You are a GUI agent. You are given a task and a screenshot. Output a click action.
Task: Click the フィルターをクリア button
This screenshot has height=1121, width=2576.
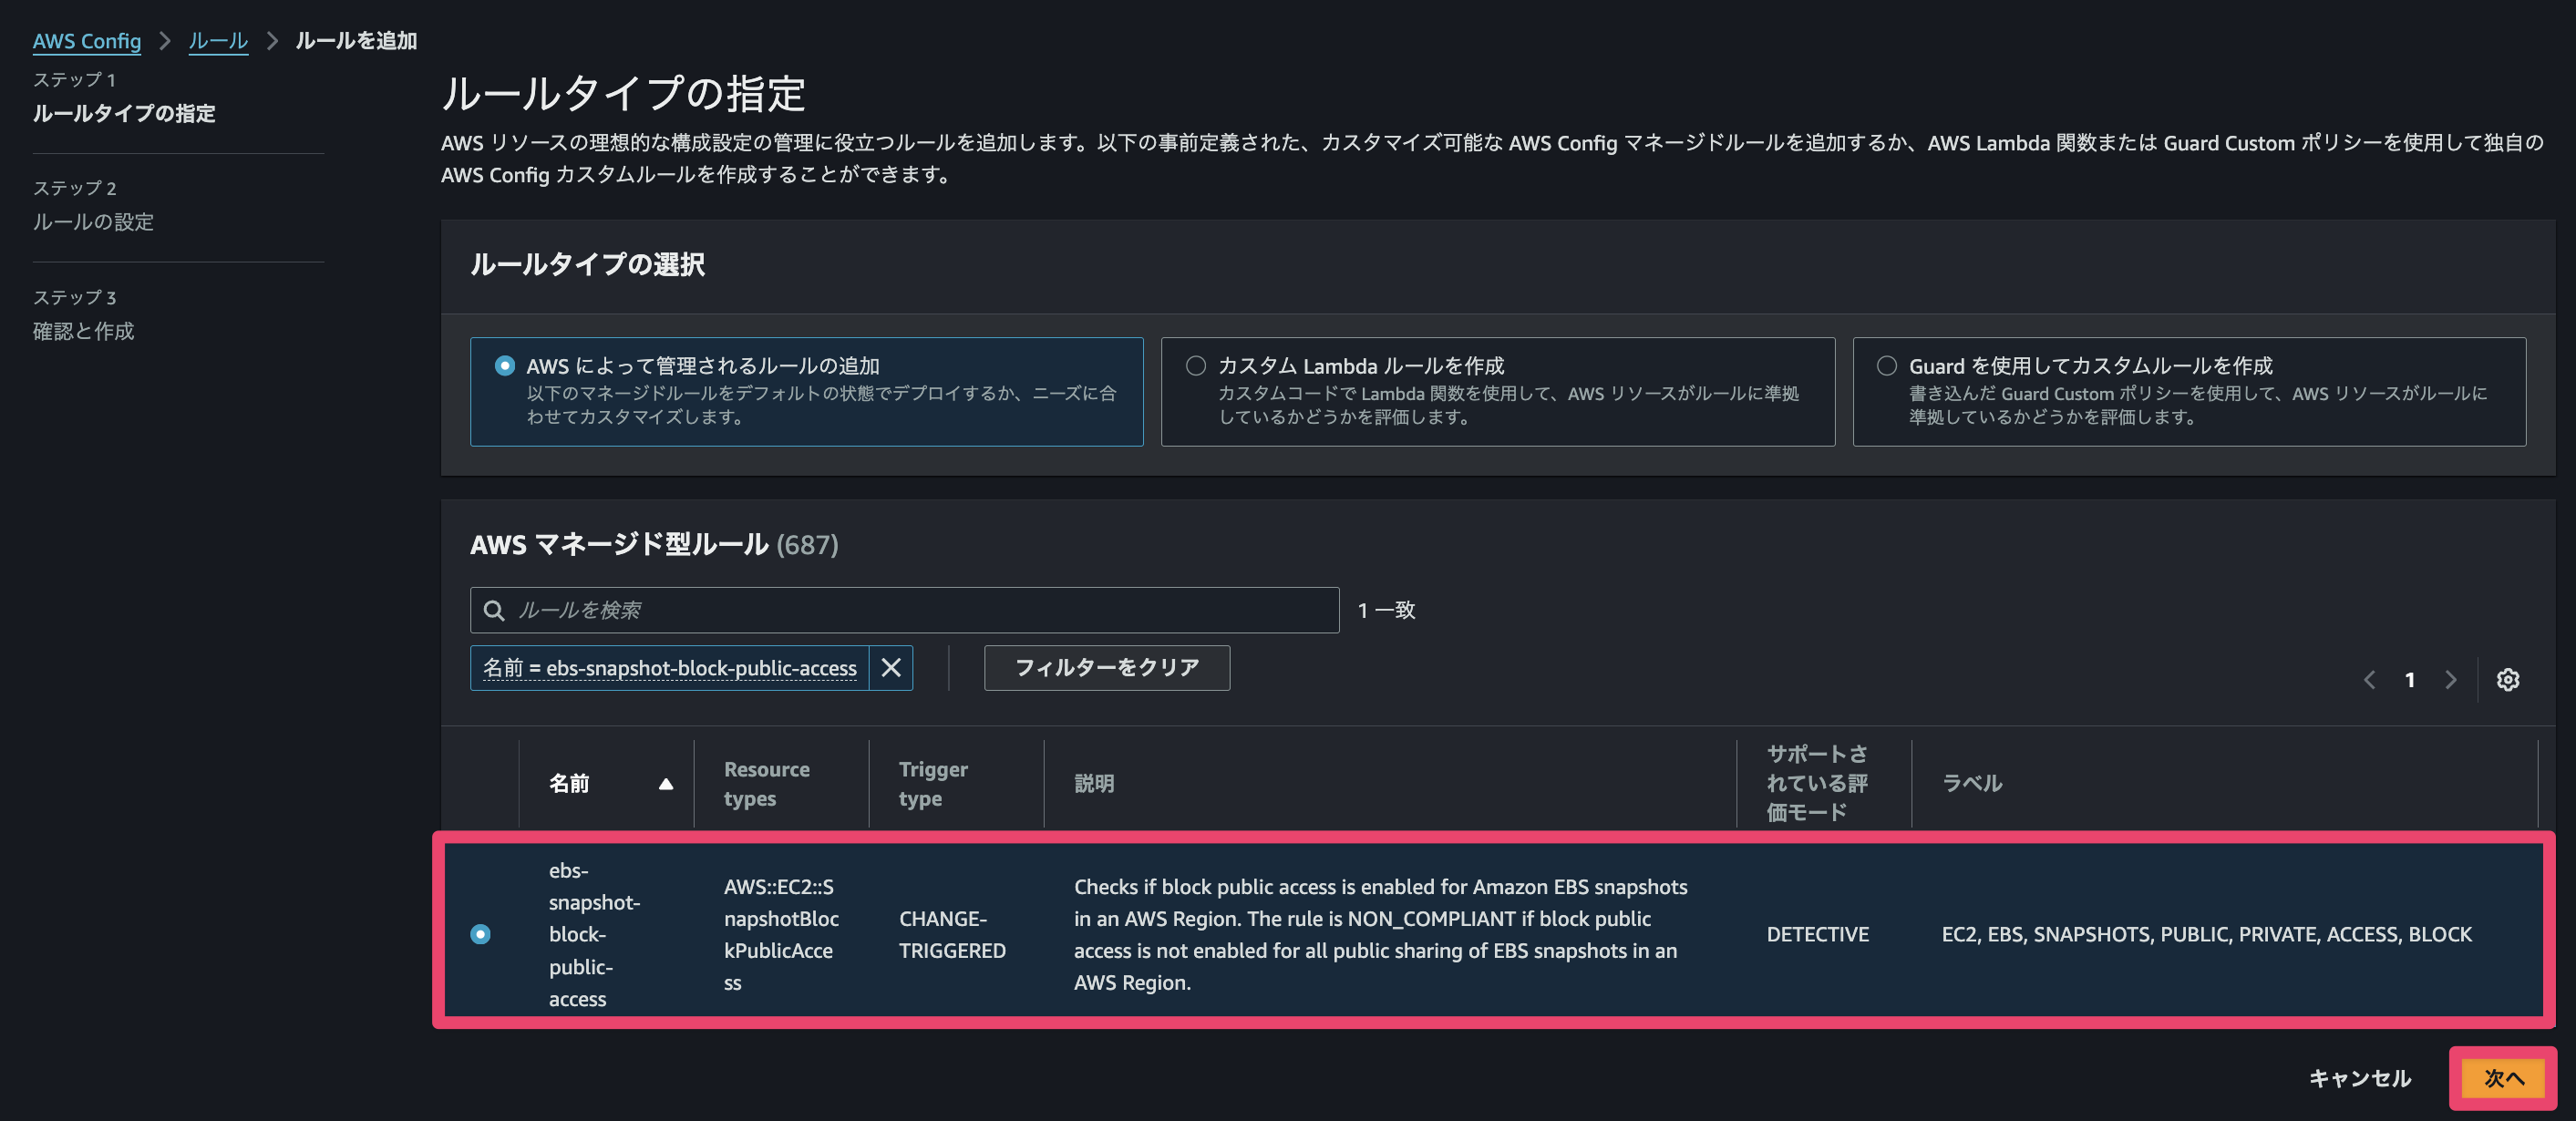coord(1106,668)
